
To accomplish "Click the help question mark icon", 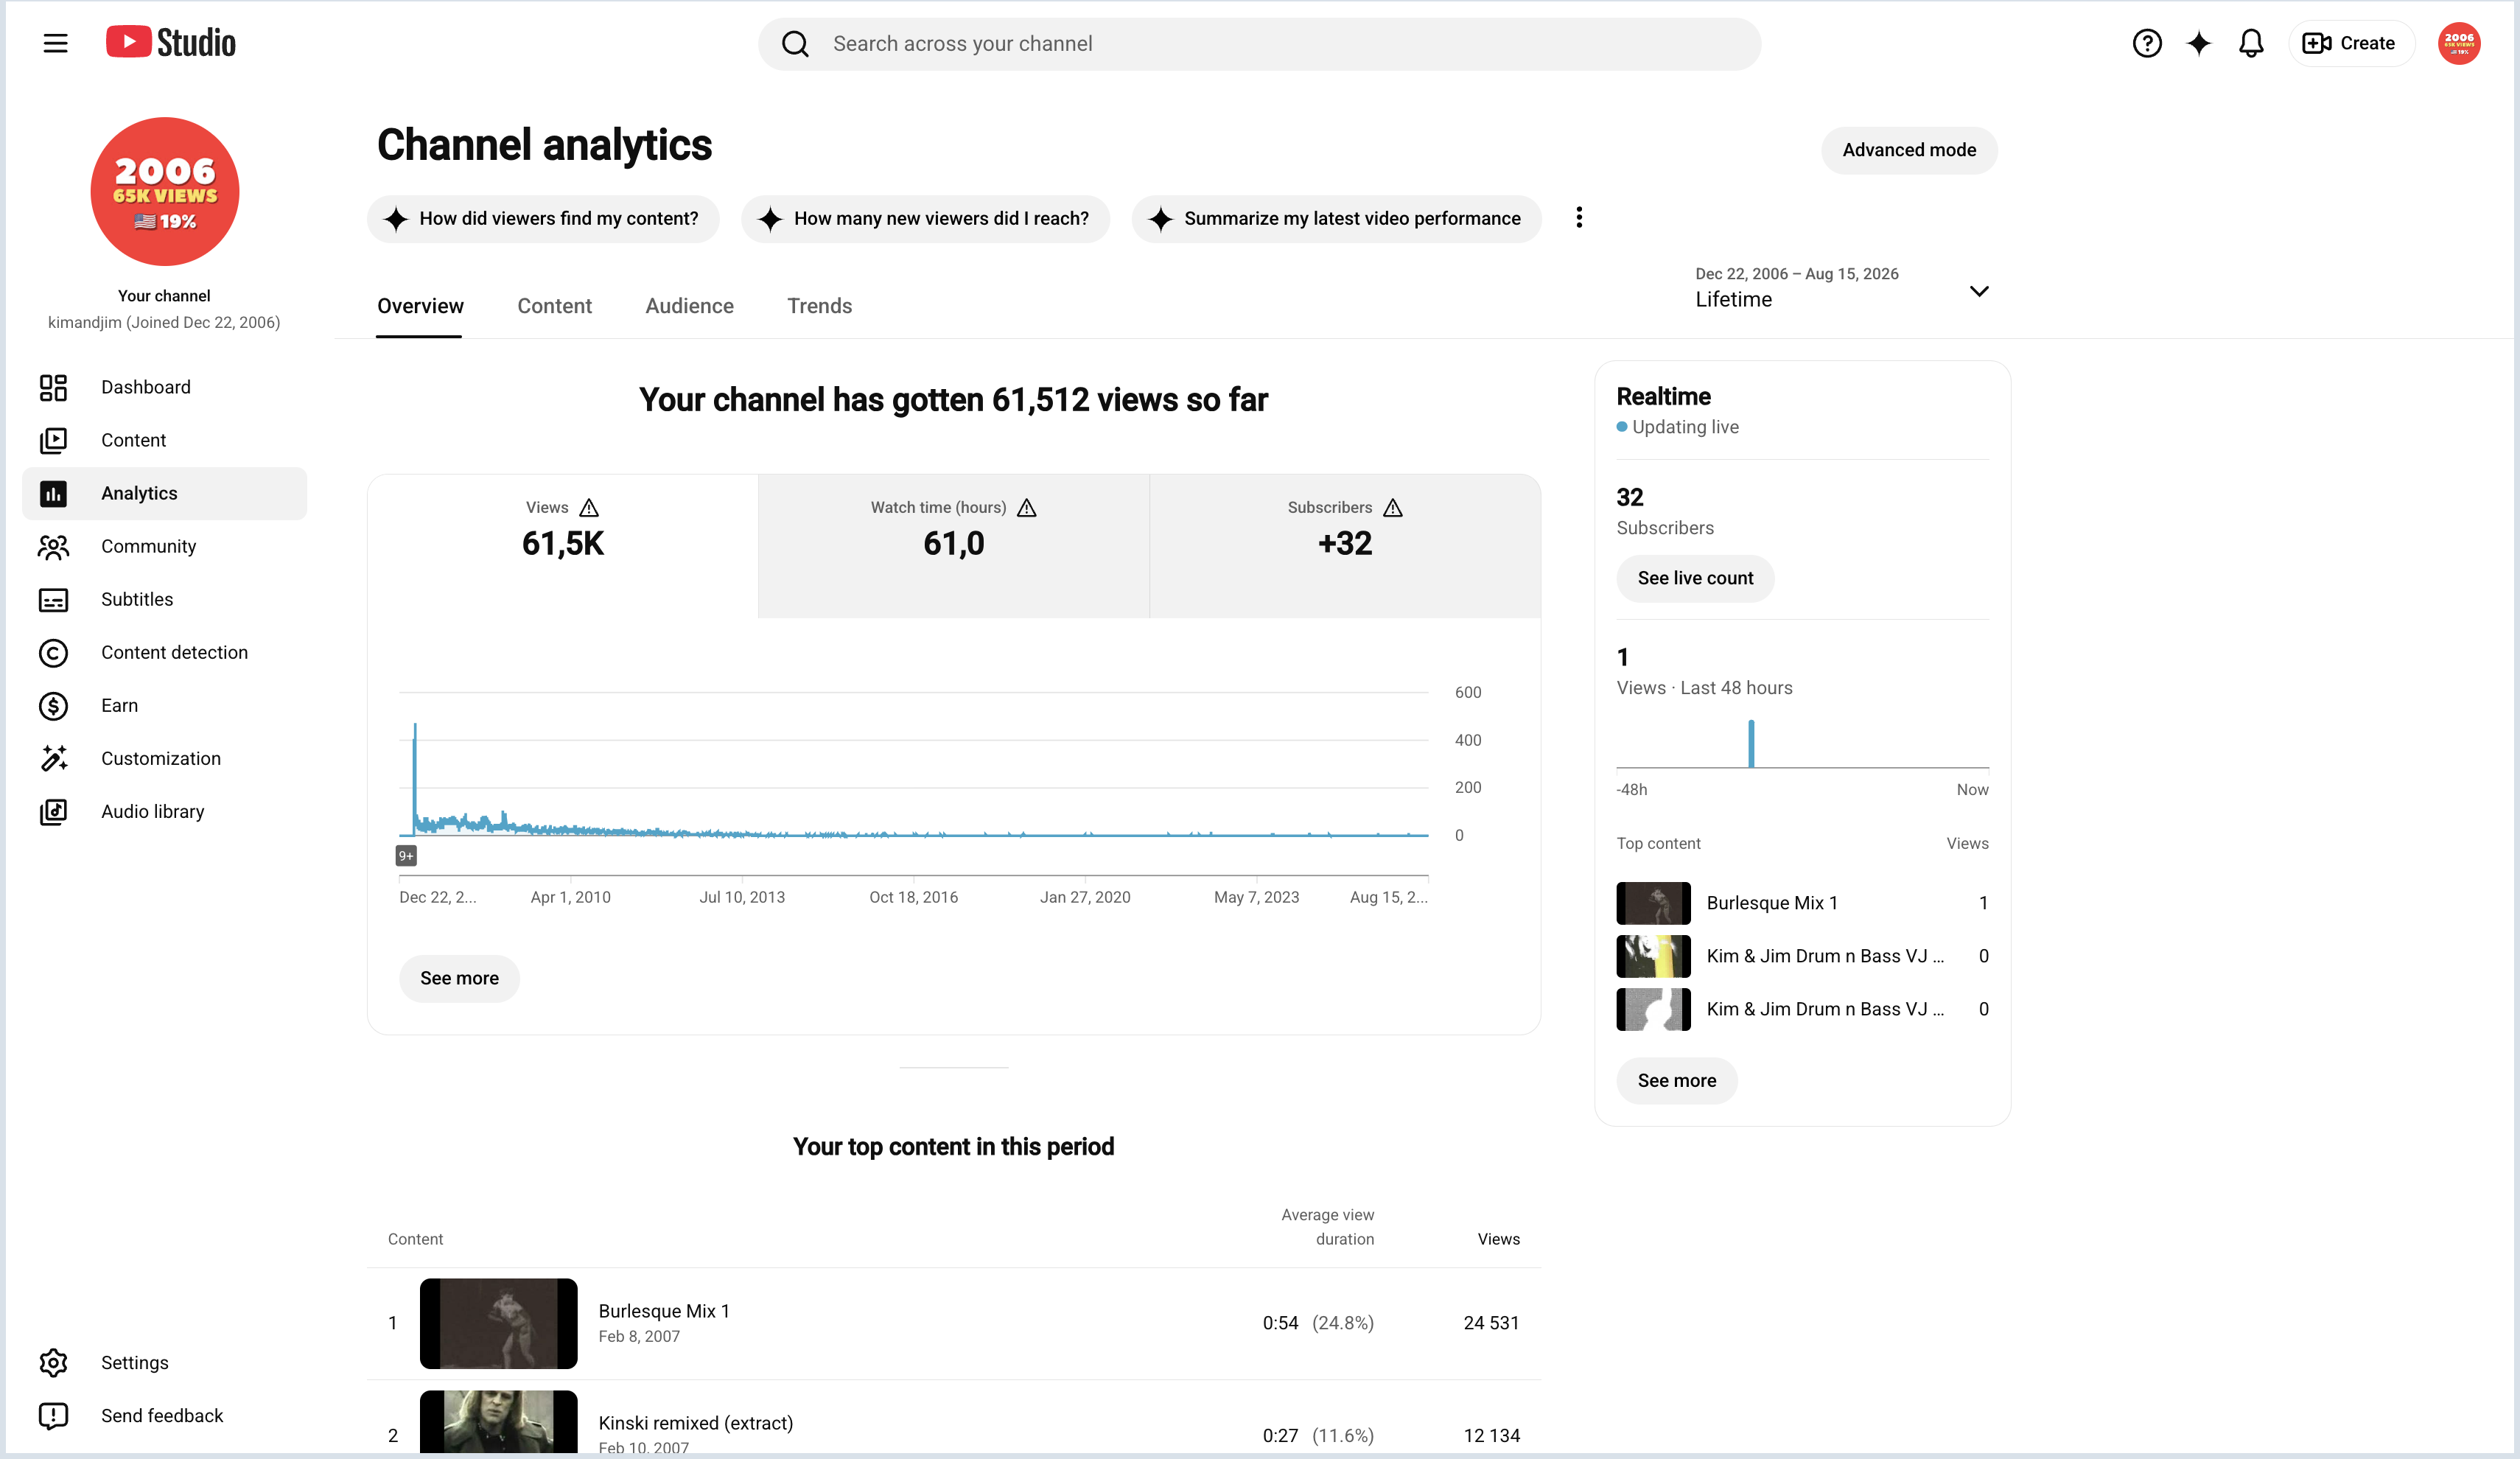I will tap(2146, 43).
